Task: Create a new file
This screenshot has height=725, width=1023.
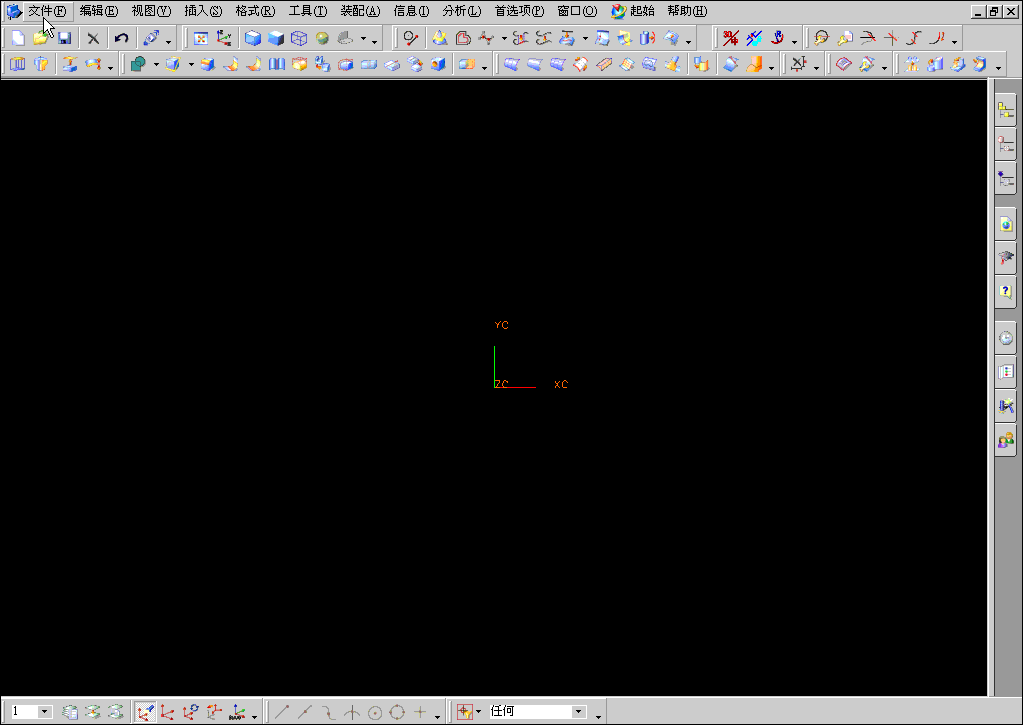Action: 17,37
